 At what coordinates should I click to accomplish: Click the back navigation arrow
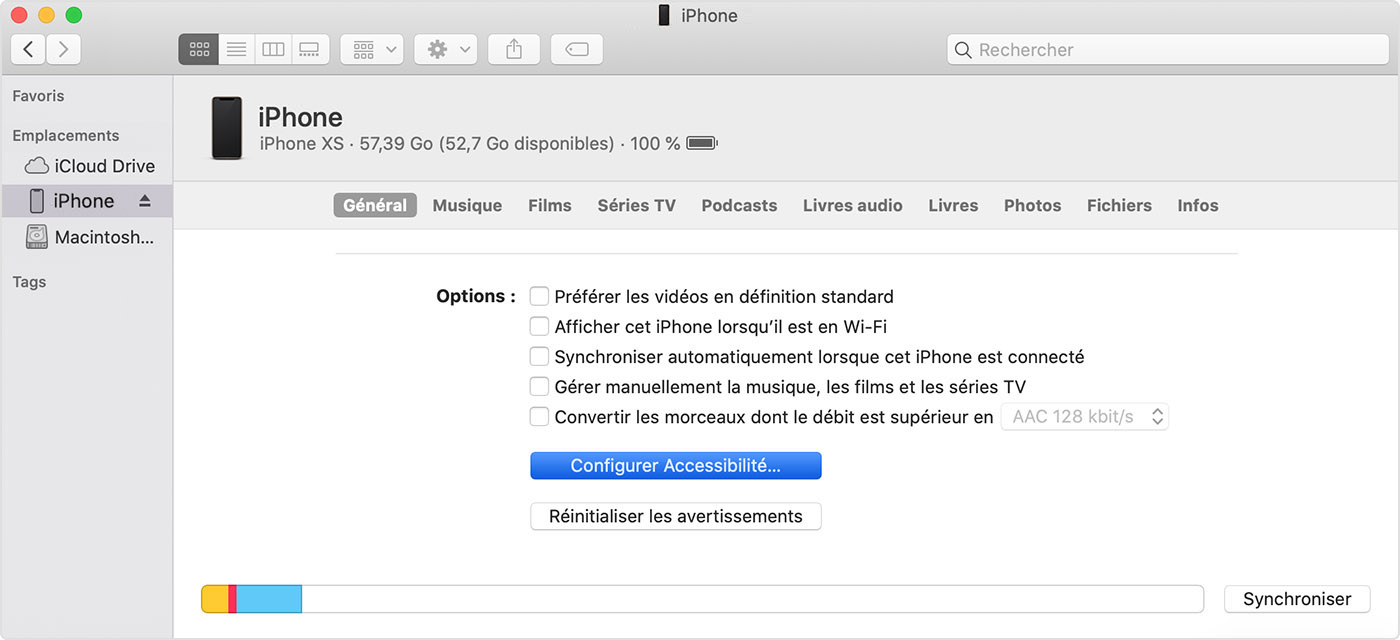click(x=28, y=49)
